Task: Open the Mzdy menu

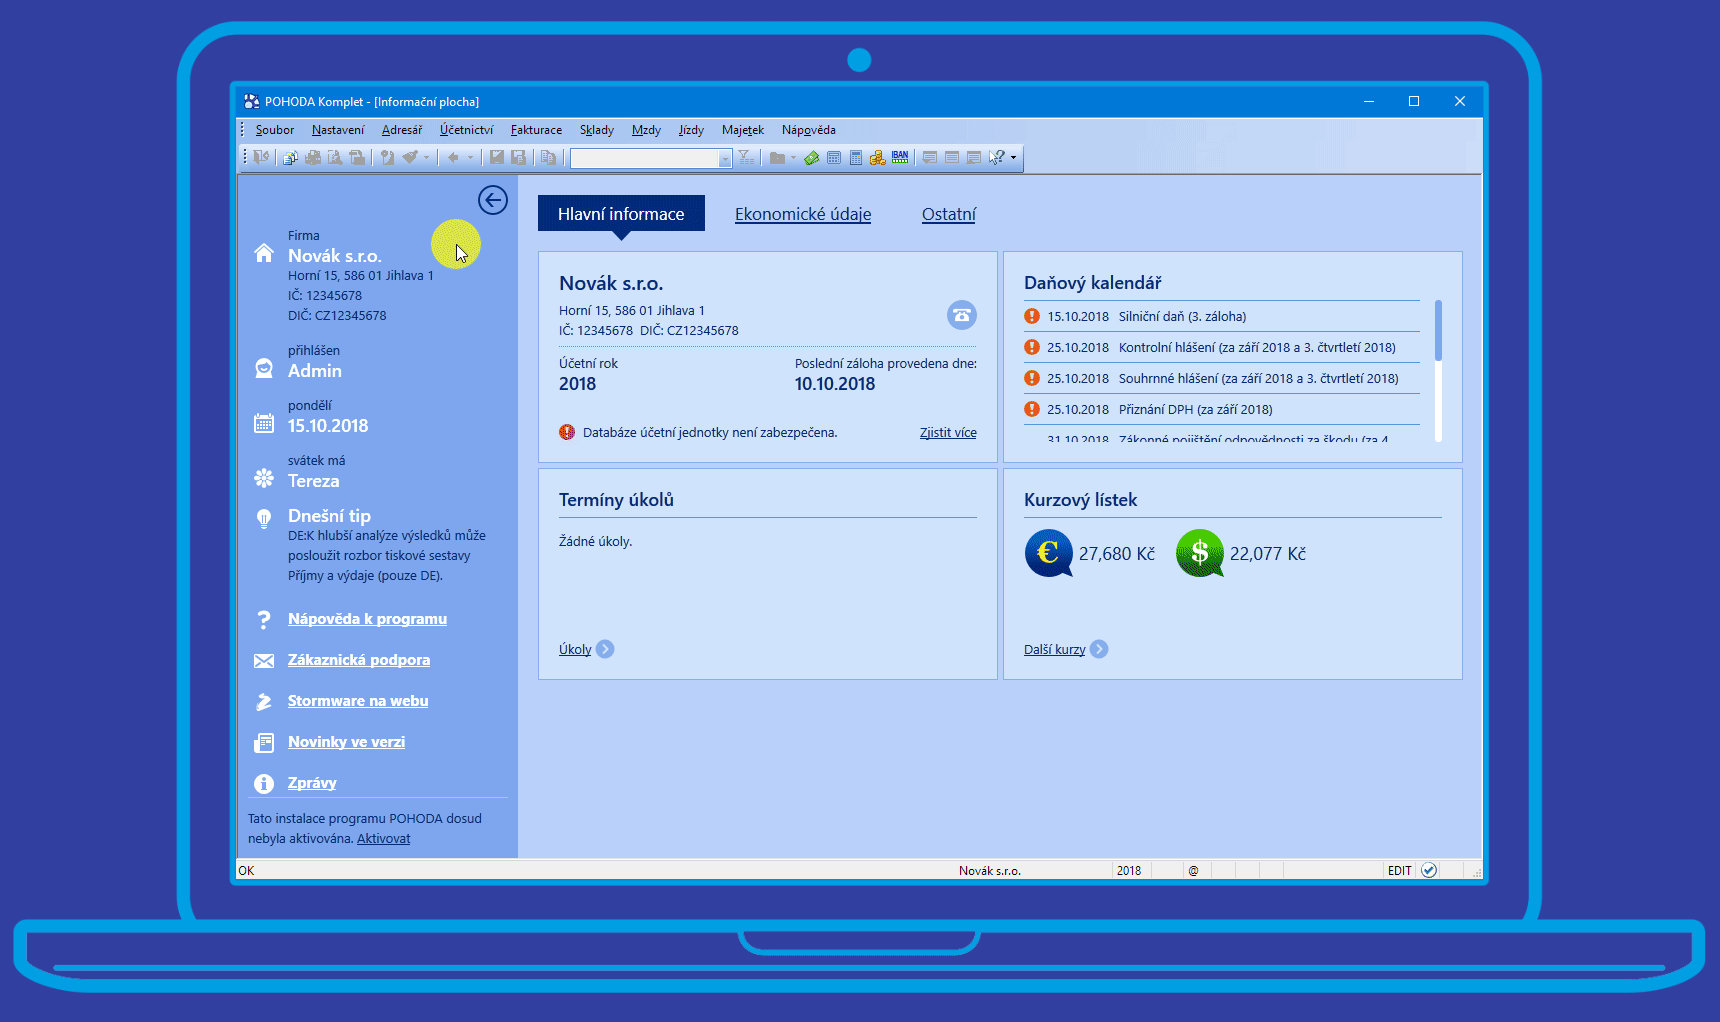Action: [x=646, y=130]
